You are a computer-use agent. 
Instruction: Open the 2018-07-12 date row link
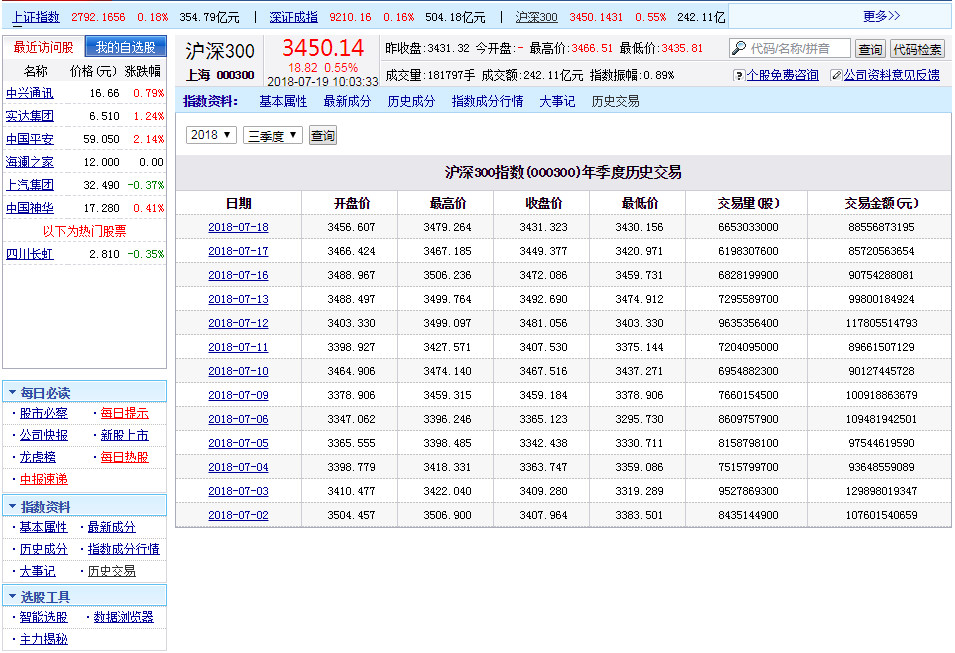[238, 323]
